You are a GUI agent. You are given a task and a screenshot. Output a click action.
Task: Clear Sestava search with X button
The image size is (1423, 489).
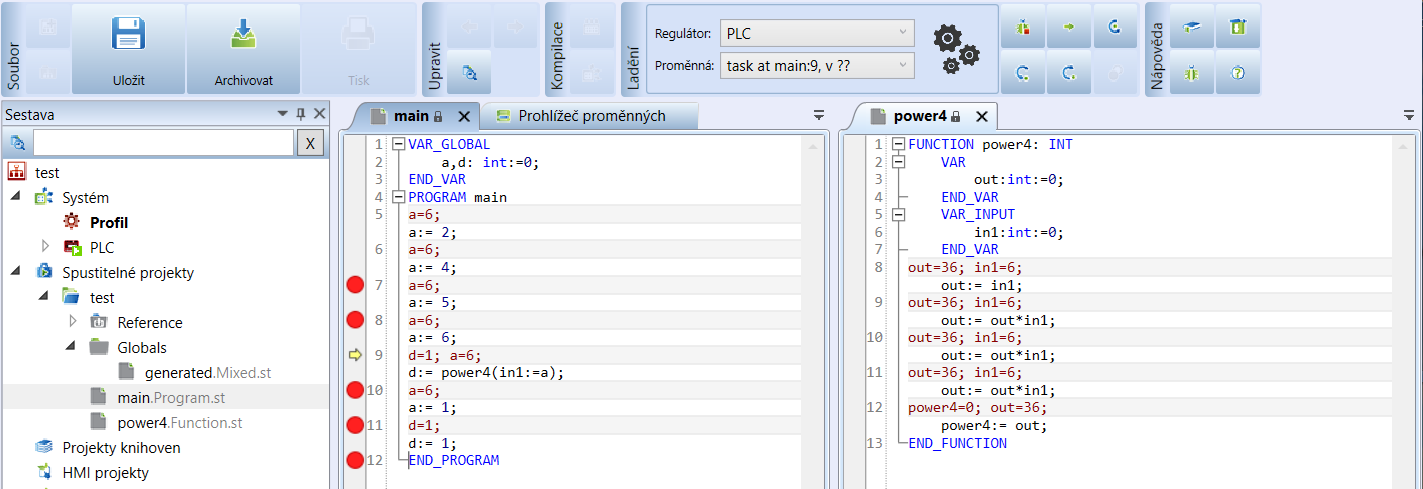310,143
